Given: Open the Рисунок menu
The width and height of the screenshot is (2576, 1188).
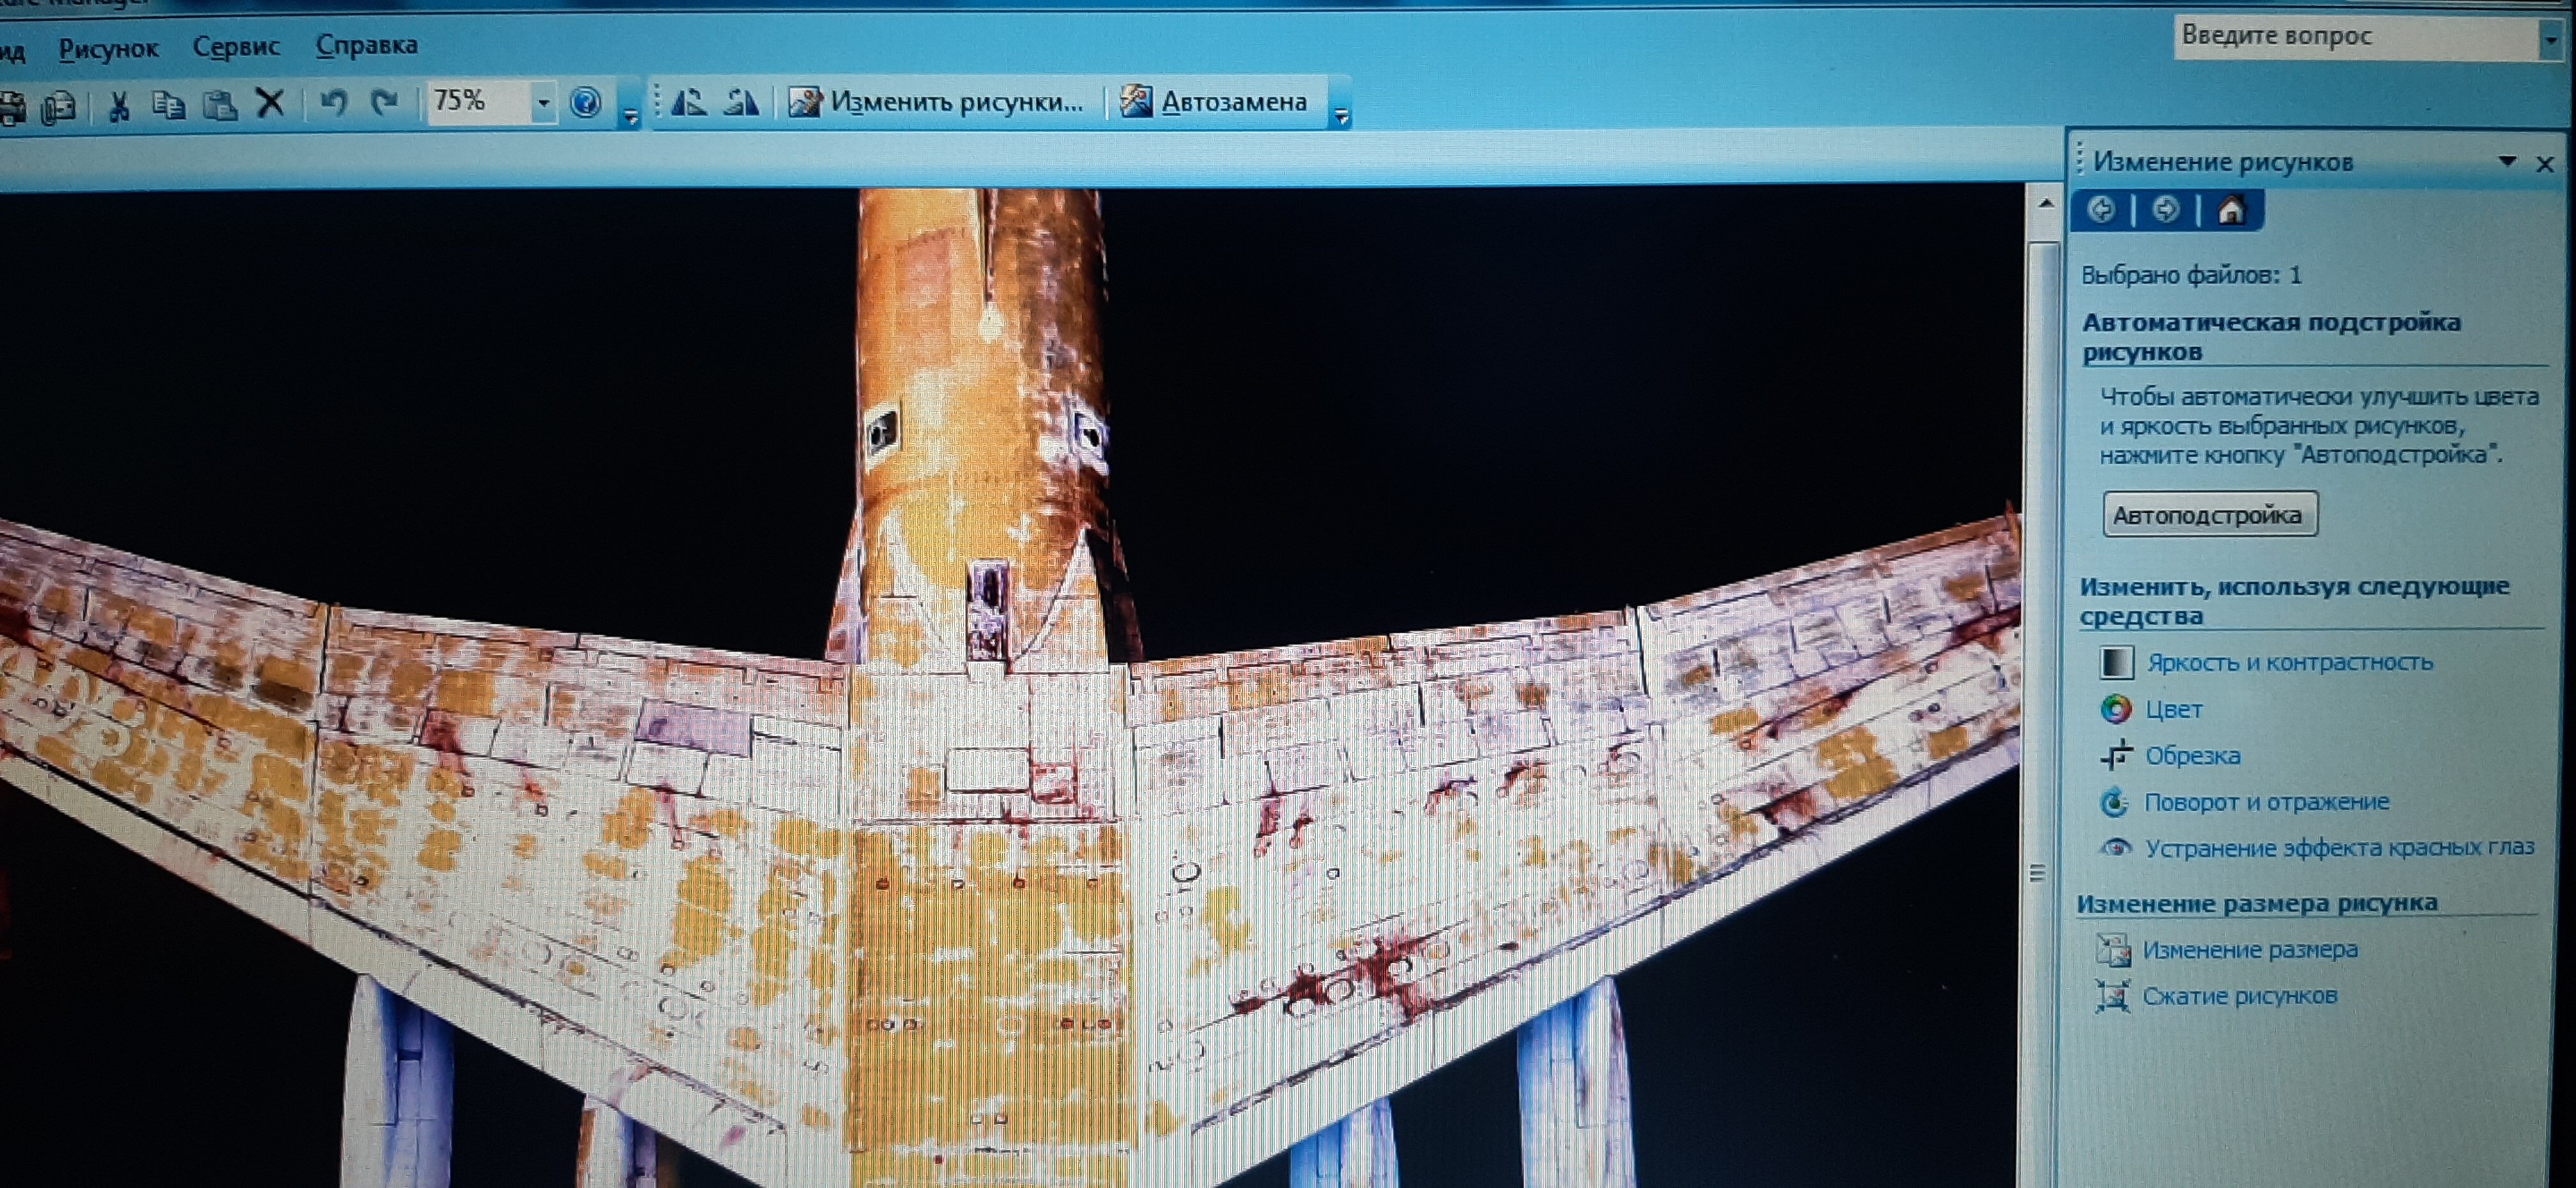Looking at the screenshot, I should click(x=108, y=48).
